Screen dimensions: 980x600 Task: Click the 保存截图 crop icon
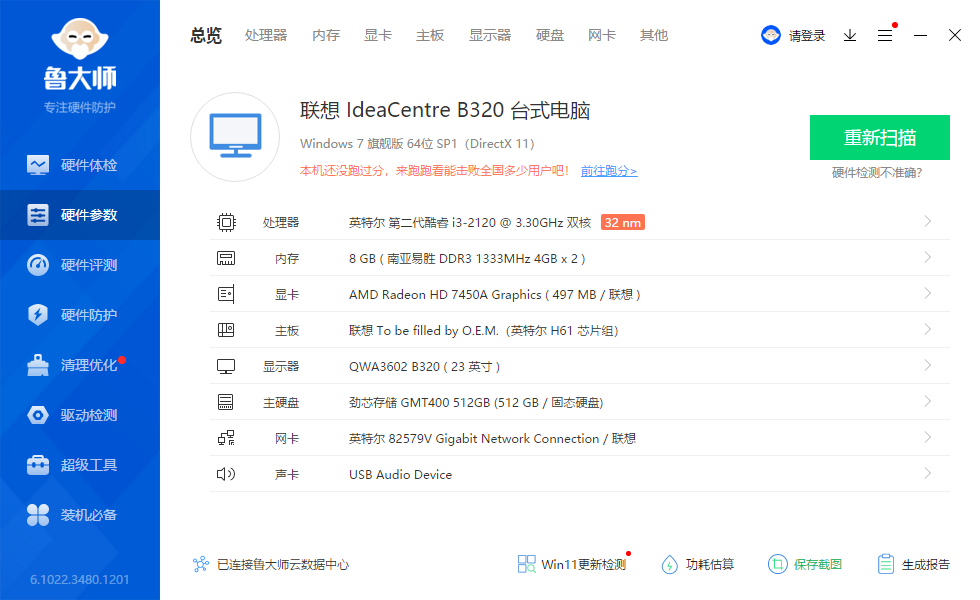778,564
